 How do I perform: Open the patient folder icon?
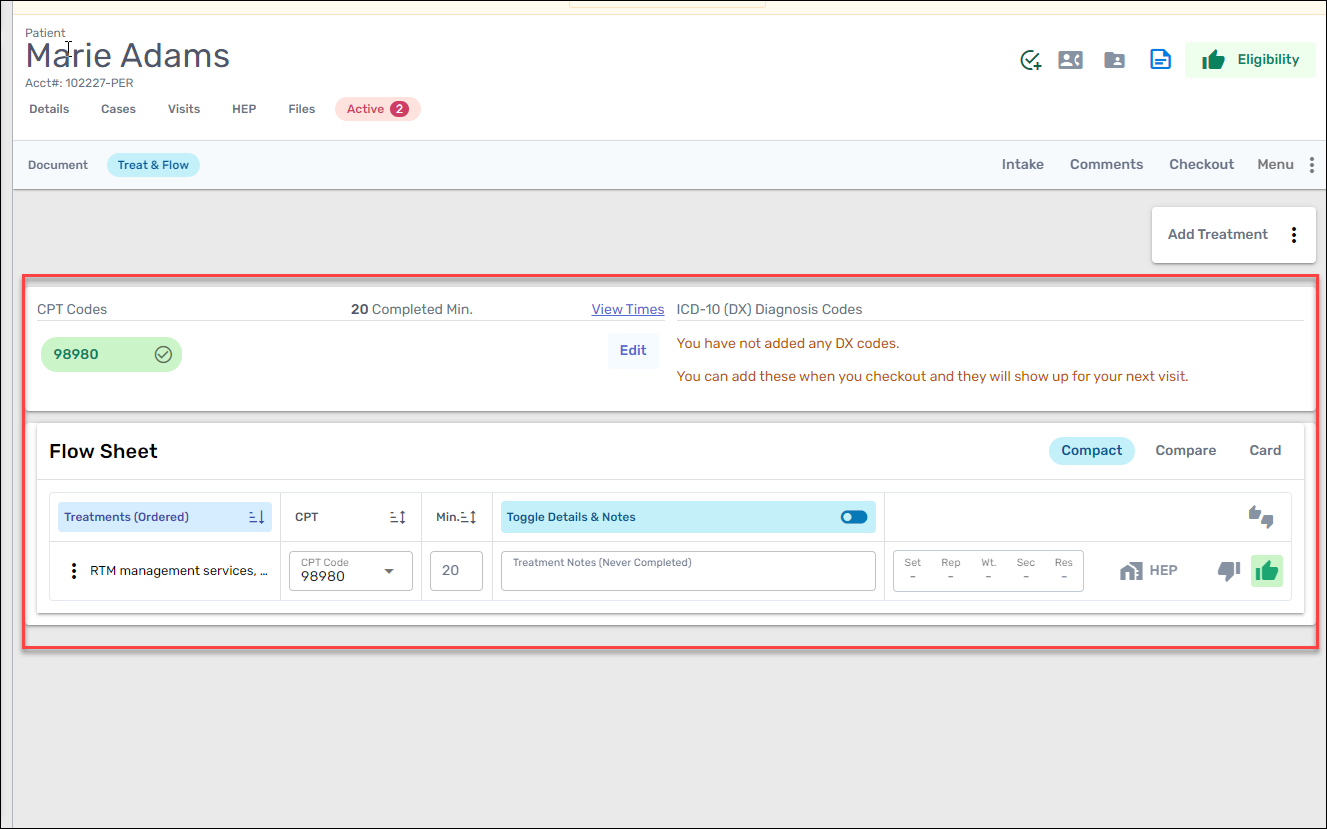coord(1114,60)
